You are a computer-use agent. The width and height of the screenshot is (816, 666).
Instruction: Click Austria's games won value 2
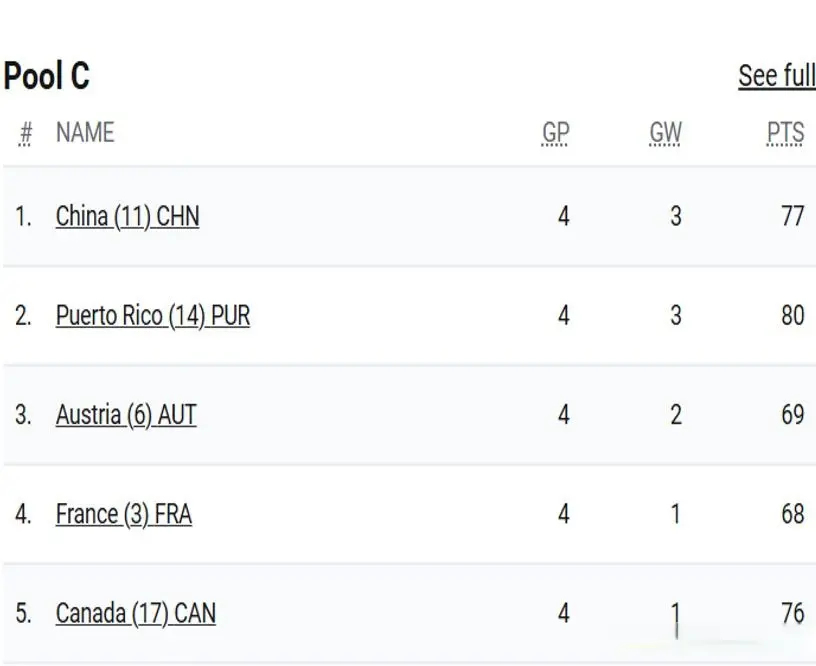point(675,415)
